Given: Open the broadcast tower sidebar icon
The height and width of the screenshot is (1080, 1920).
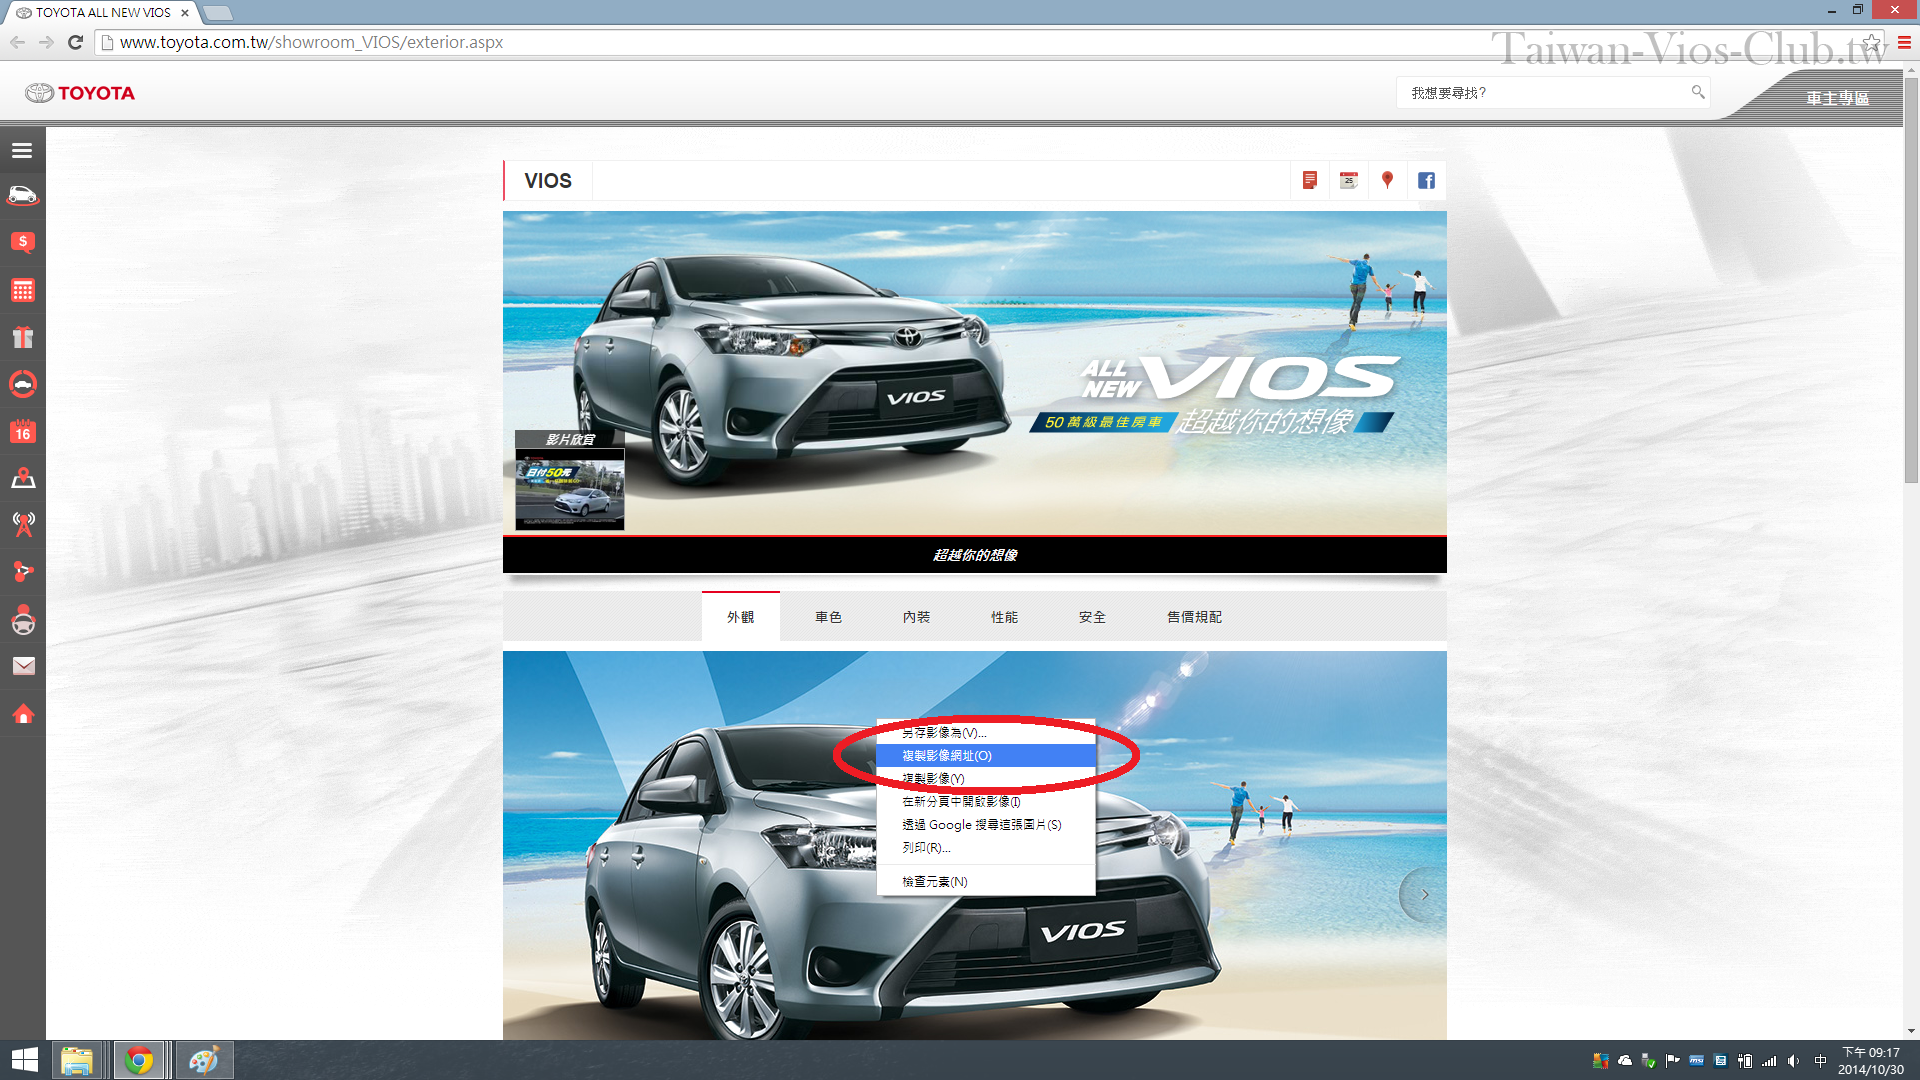Looking at the screenshot, I should (22, 524).
